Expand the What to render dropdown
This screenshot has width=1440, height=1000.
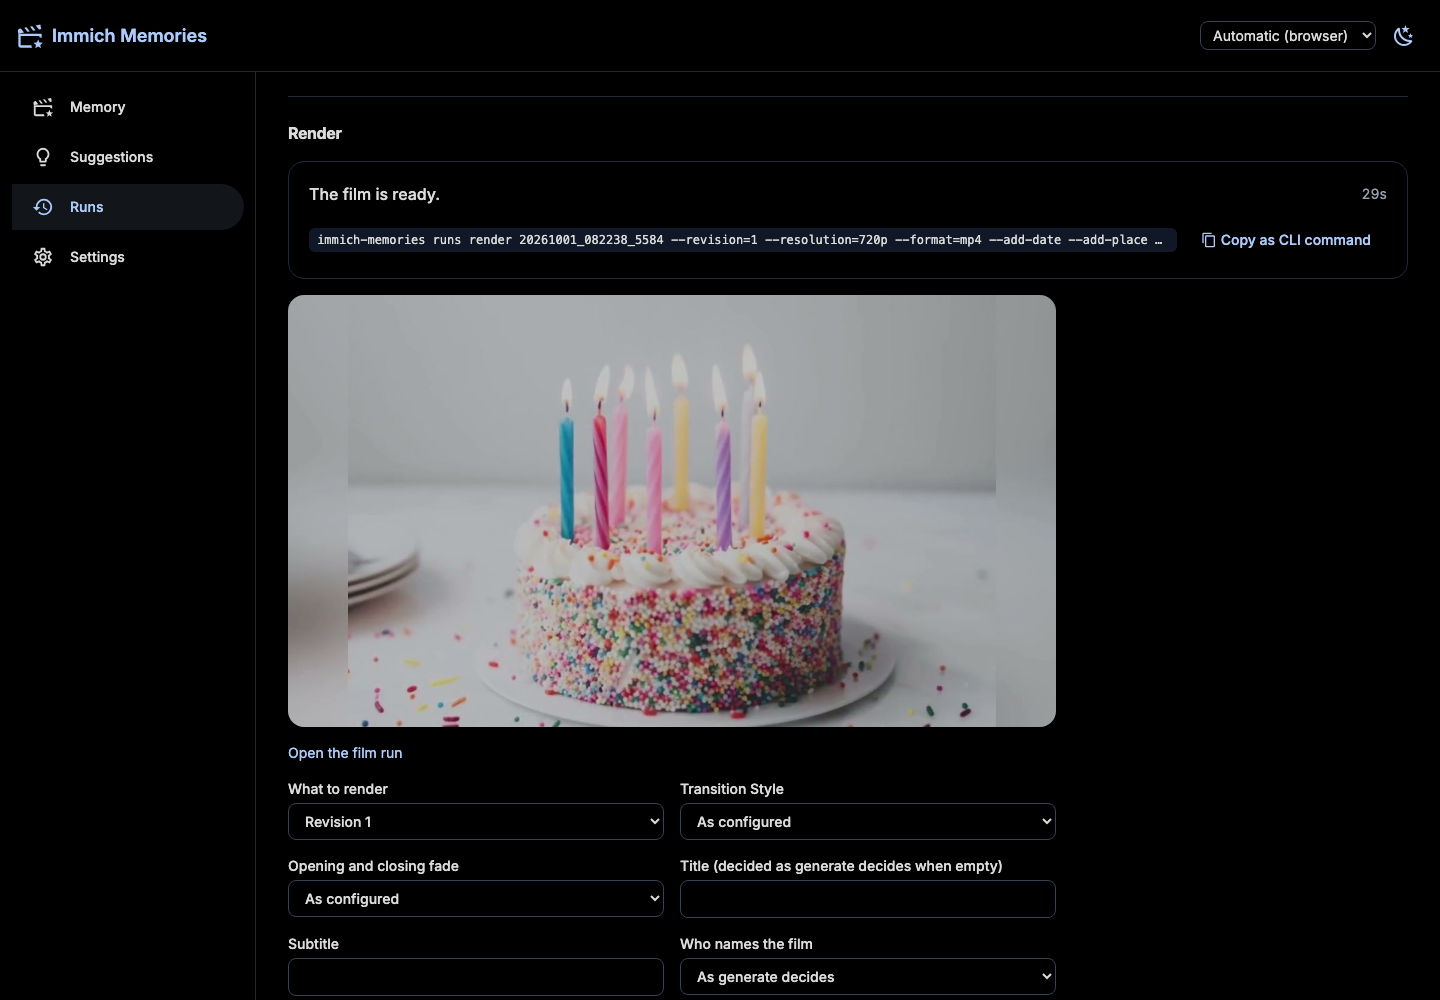click(476, 822)
